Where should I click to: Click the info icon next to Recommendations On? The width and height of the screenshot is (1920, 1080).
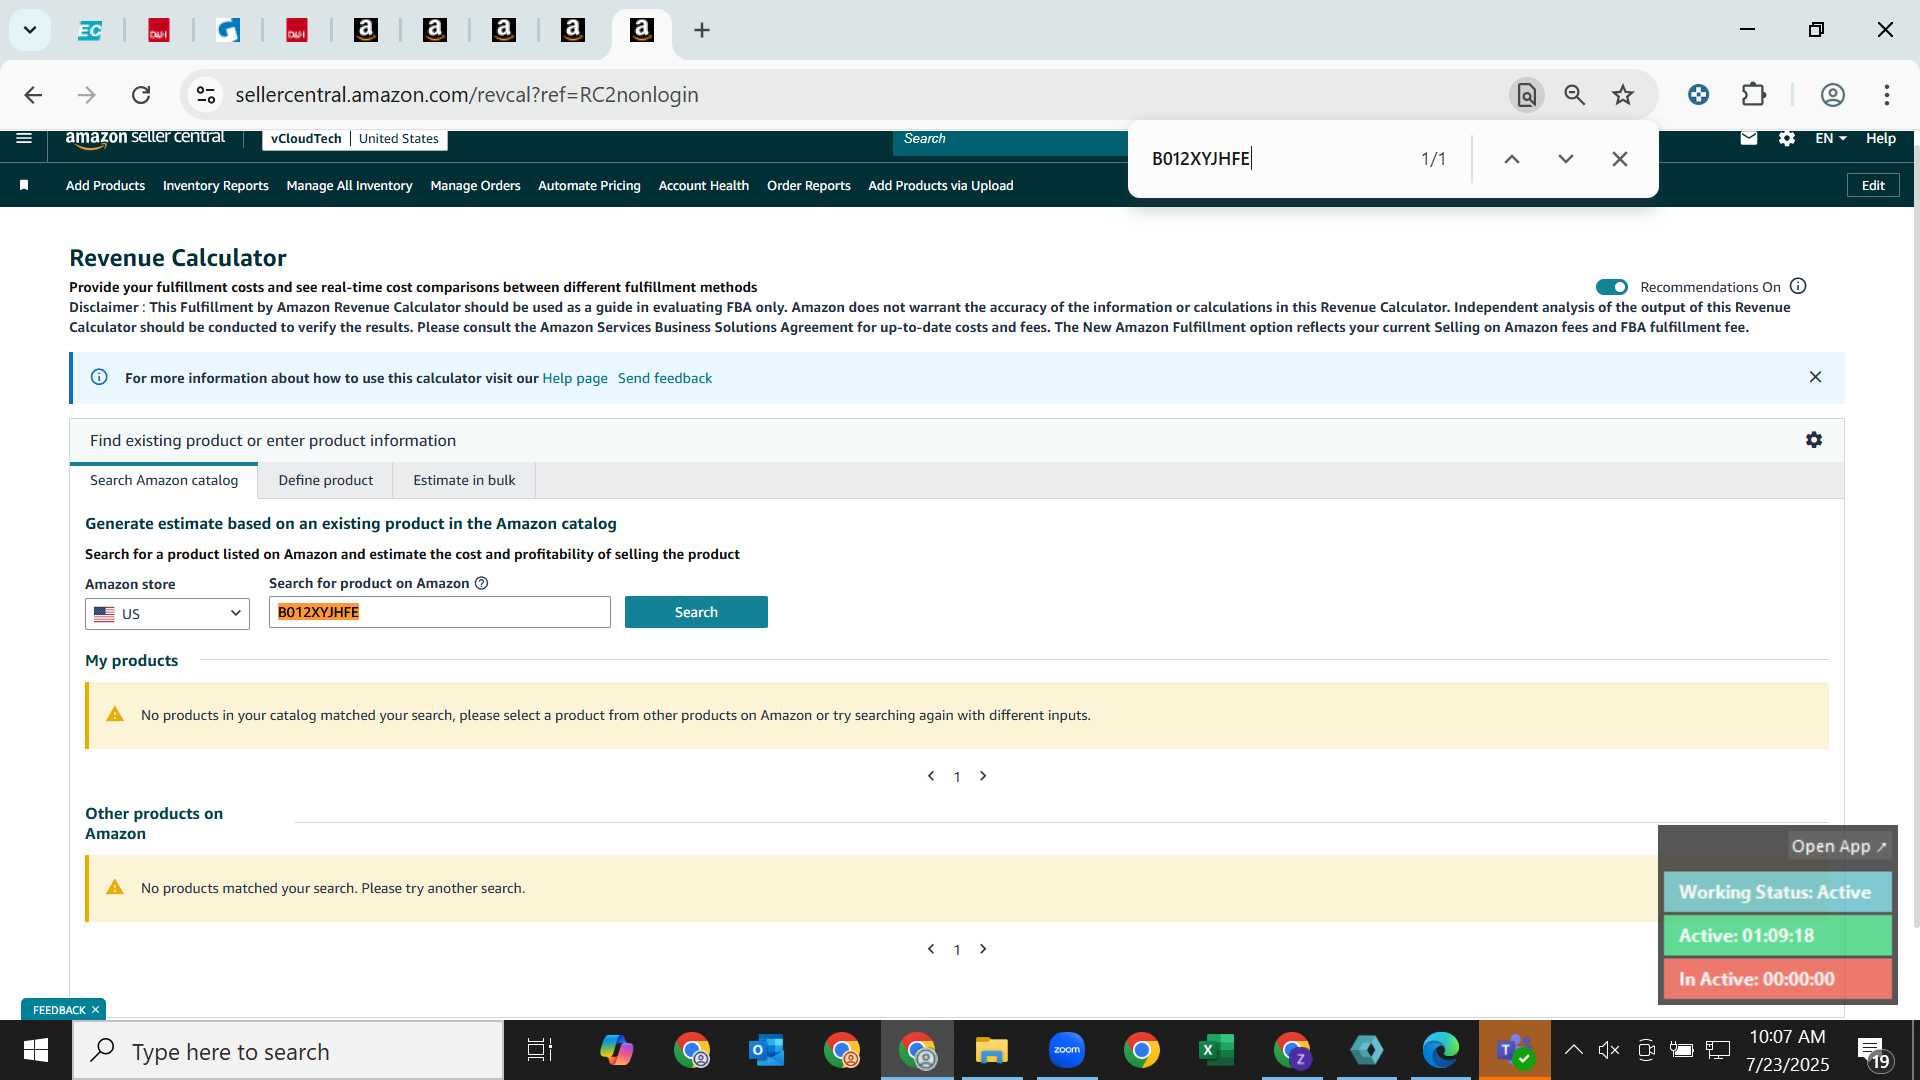click(x=1798, y=286)
